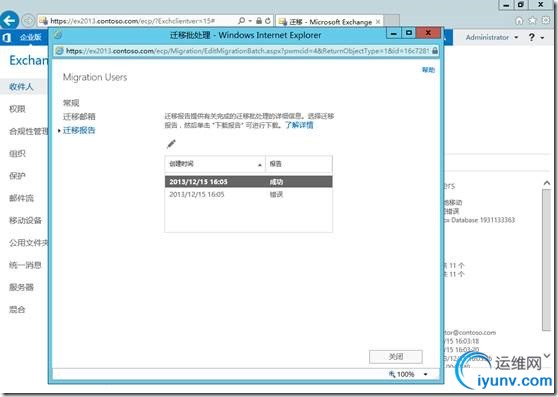558x397 pixels.
Task: Click the address bar search magnifier icon
Action: pos(242,21)
